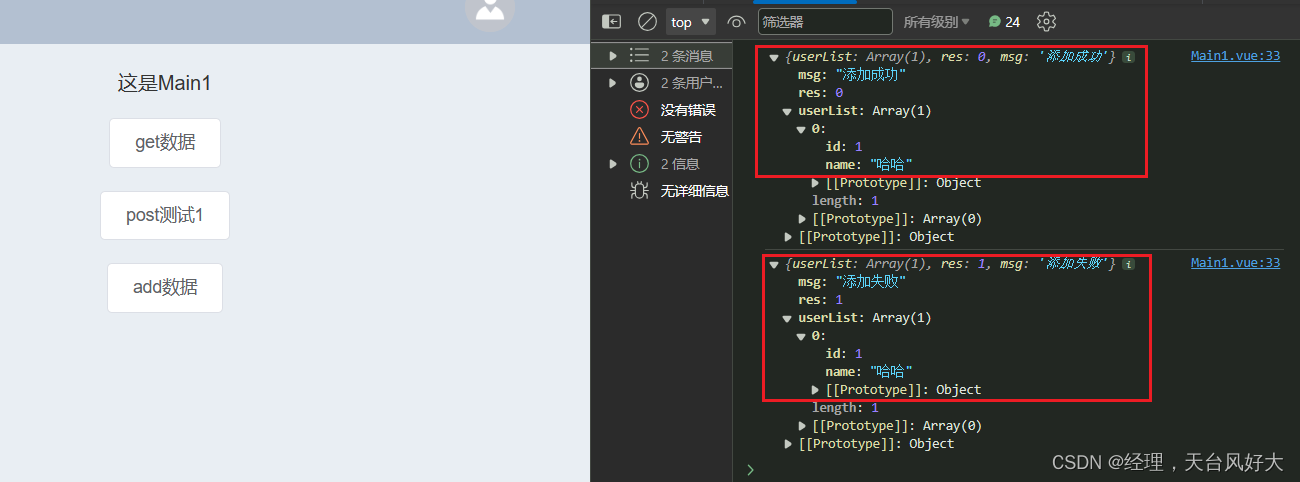The image size is (1300, 482).
Task: Select the 无警告 warnings filter
Action: point(661,136)
